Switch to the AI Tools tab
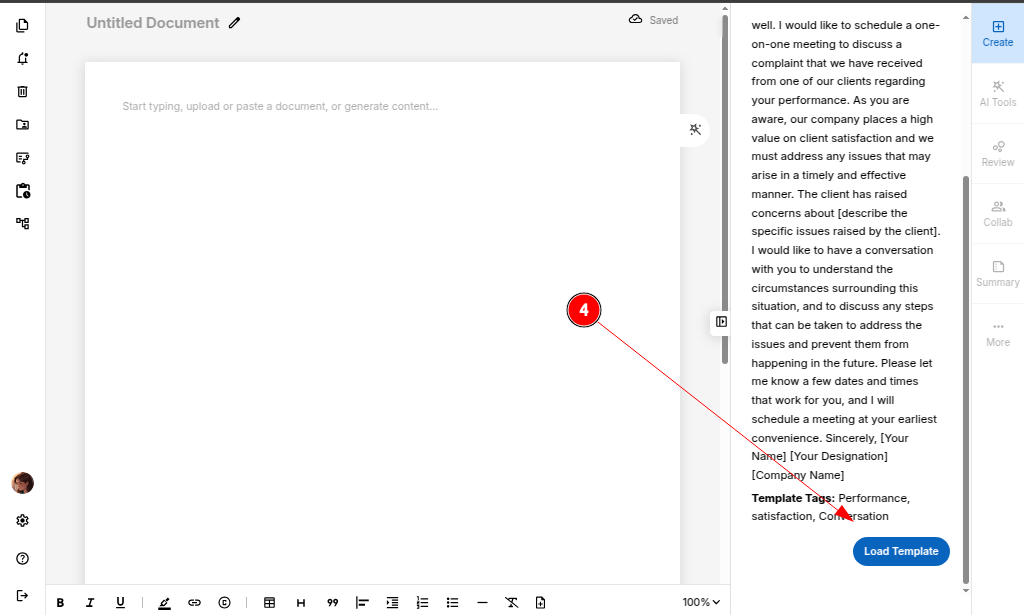 997,93
